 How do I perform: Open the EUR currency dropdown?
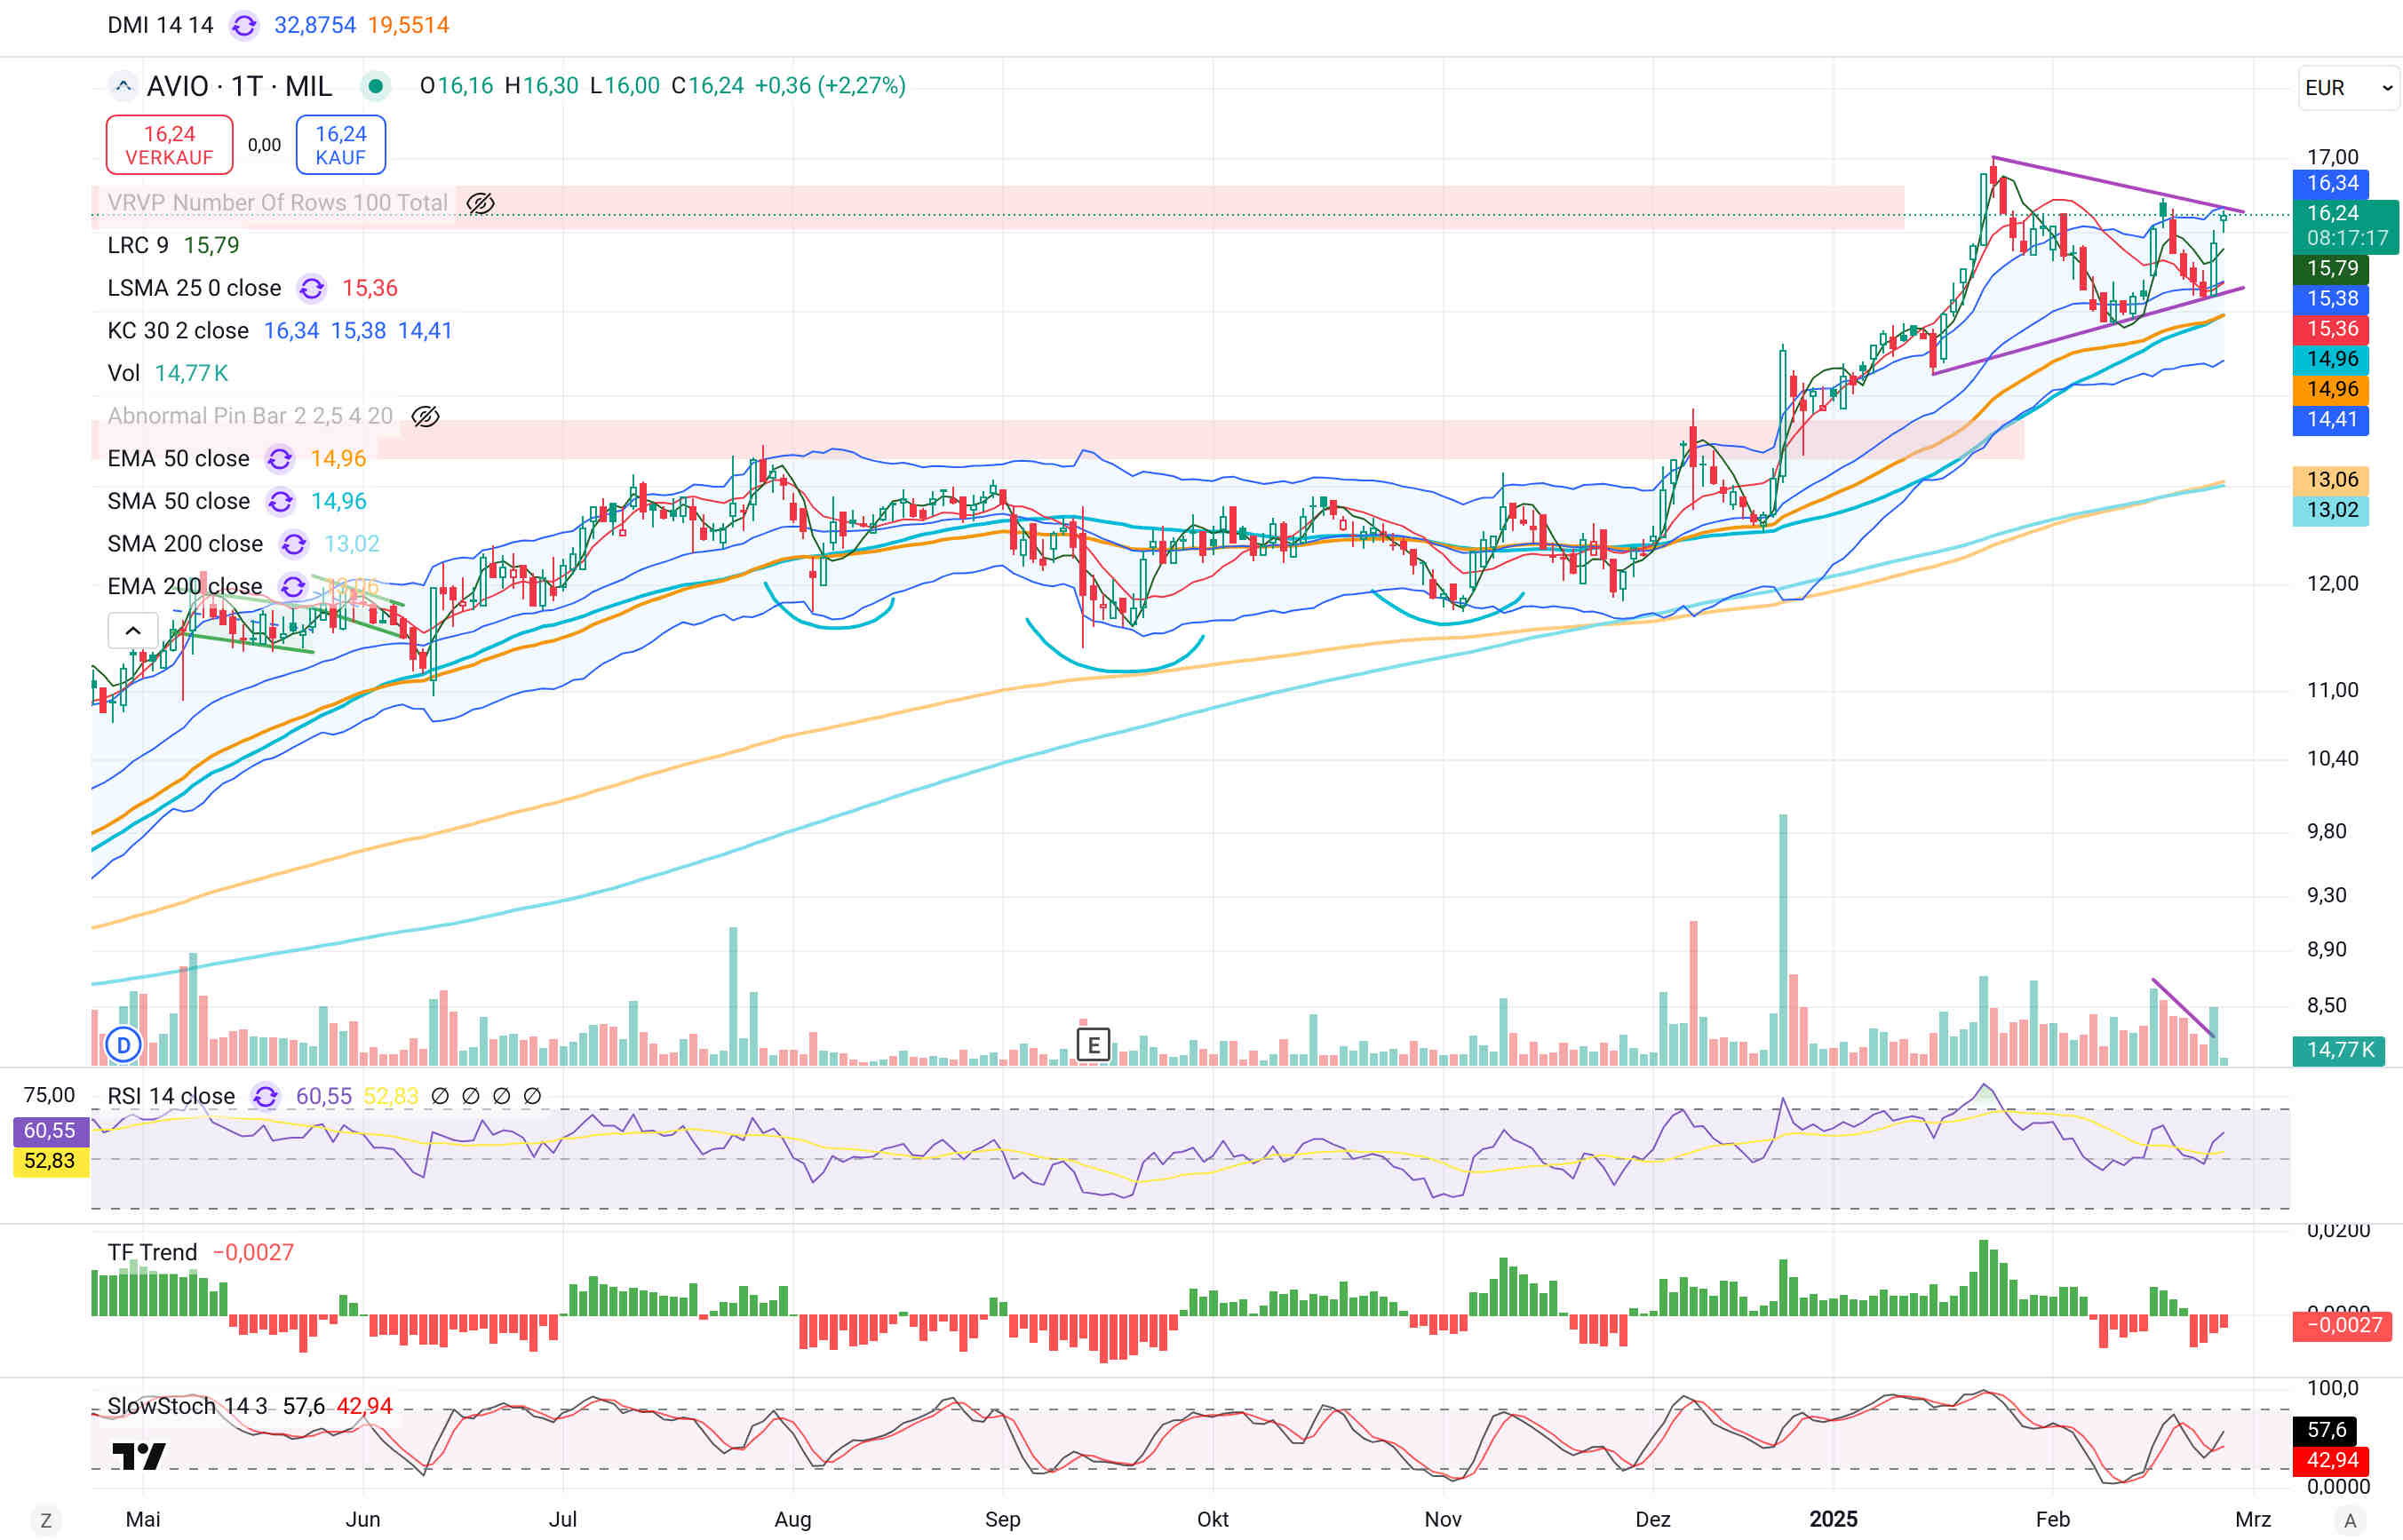[x=2347, y=88]
